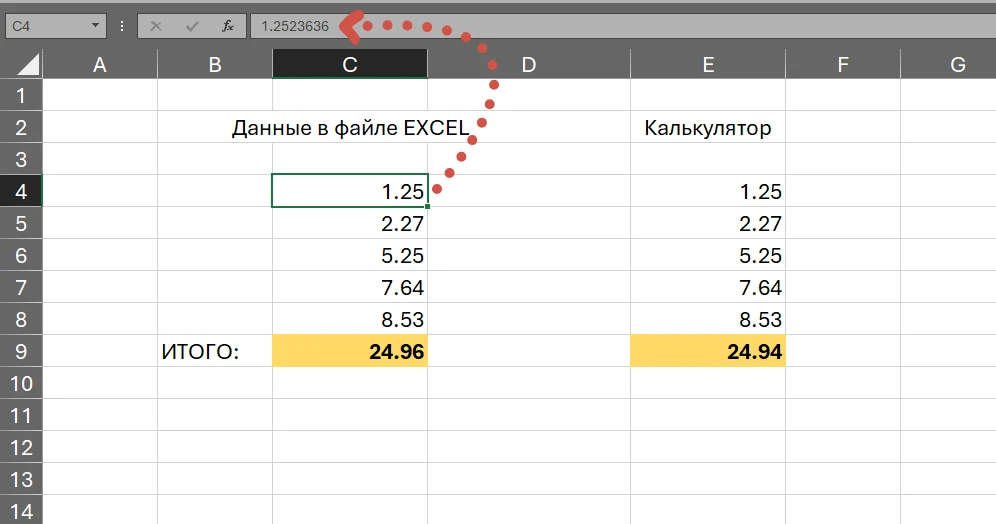Click the 'Данные в файле EXCEL' heading cell

click(350, 127)
